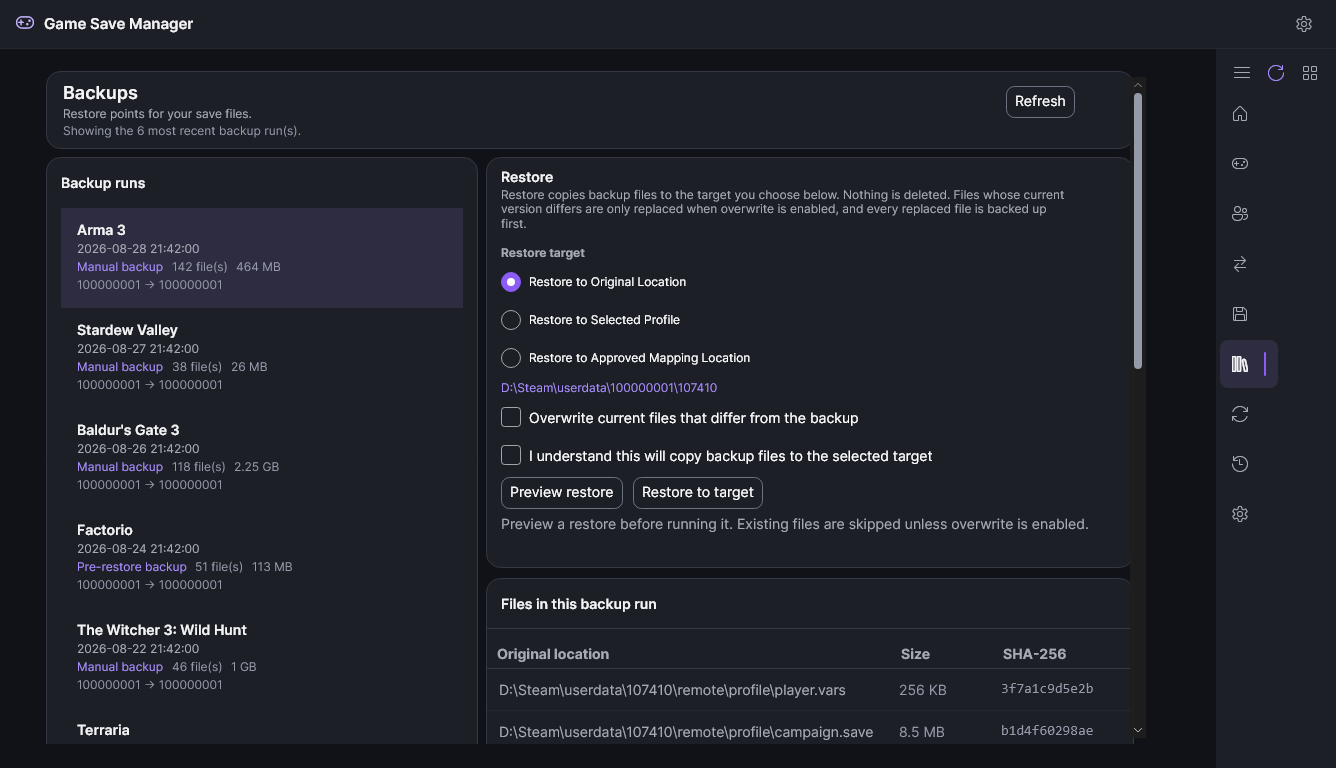Select the Baldur's Gate 3 backup run
Viewport: 1336px width, 768px height.
point(262,458)
